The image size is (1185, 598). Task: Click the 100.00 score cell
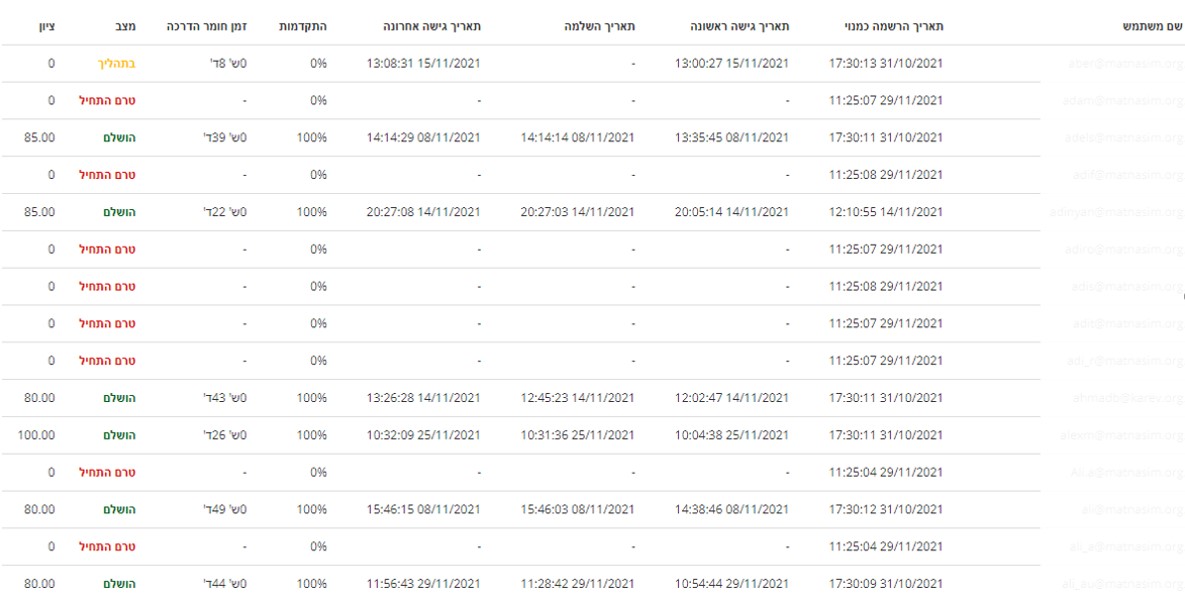[x=37, y=435]
